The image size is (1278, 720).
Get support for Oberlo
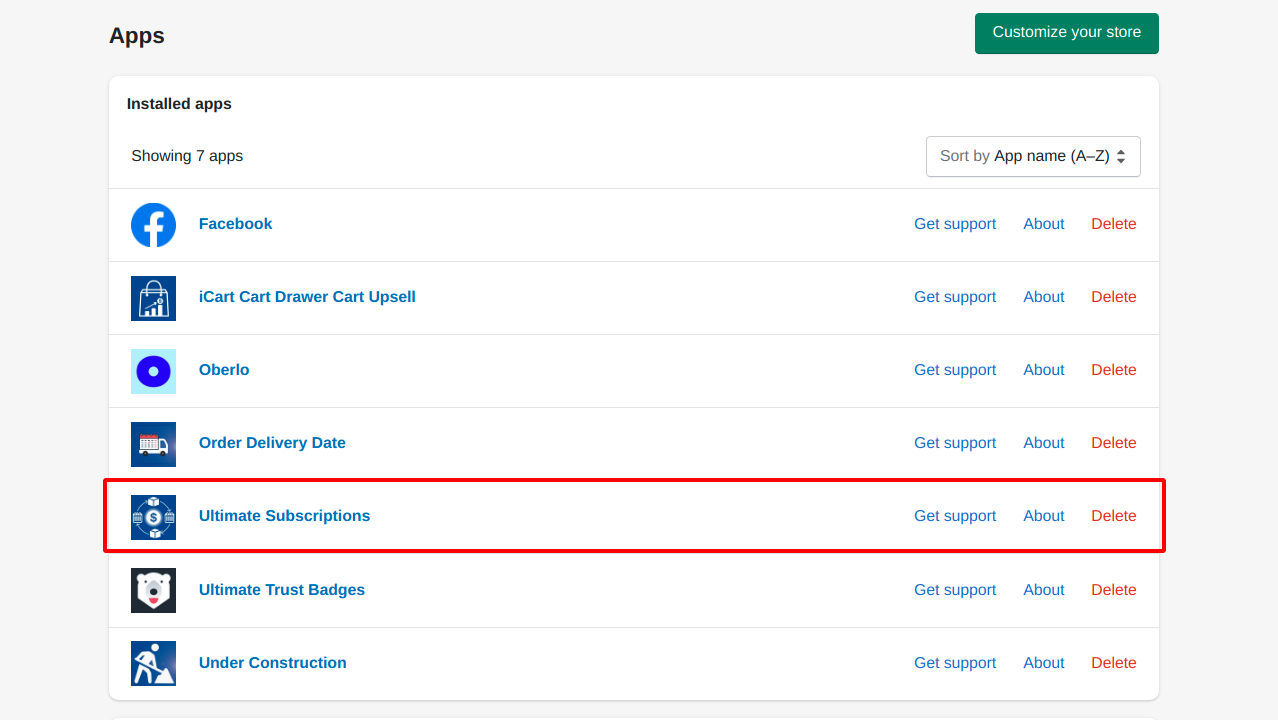955,370
